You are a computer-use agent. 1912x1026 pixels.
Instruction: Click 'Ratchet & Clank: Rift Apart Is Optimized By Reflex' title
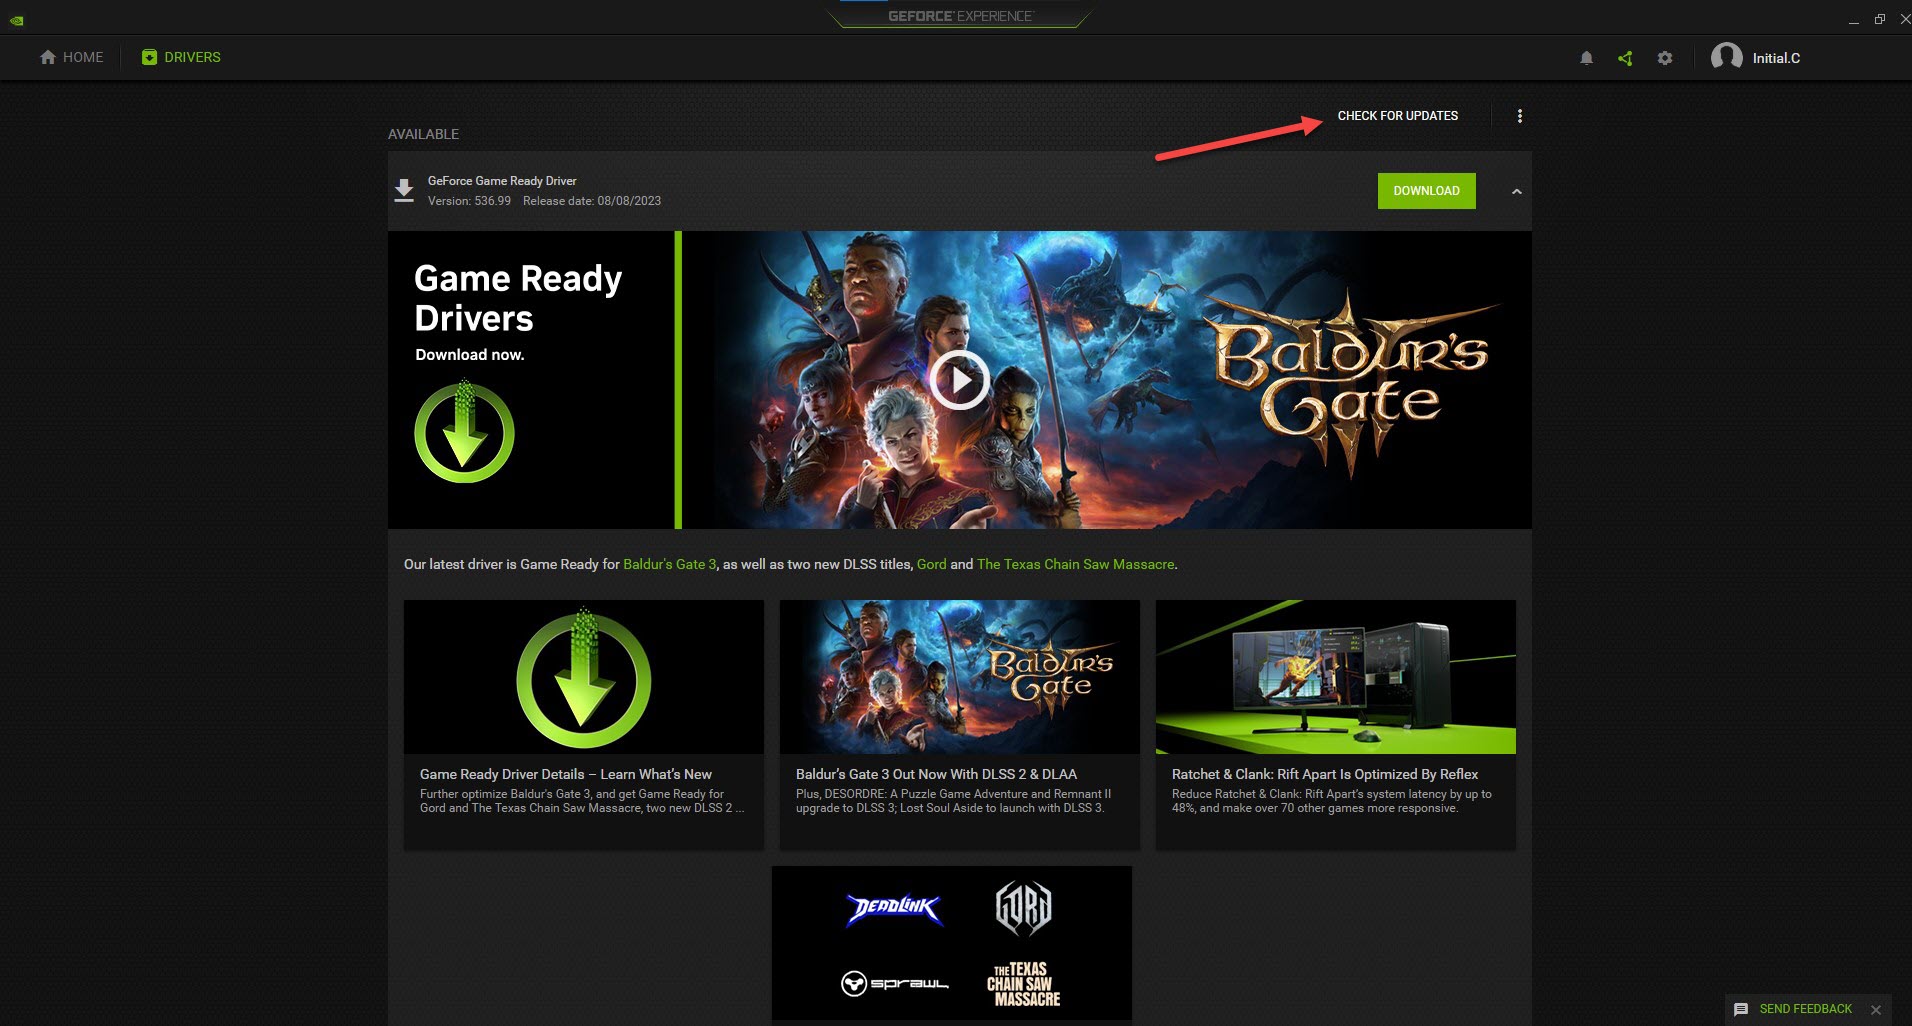[1325, 774]
